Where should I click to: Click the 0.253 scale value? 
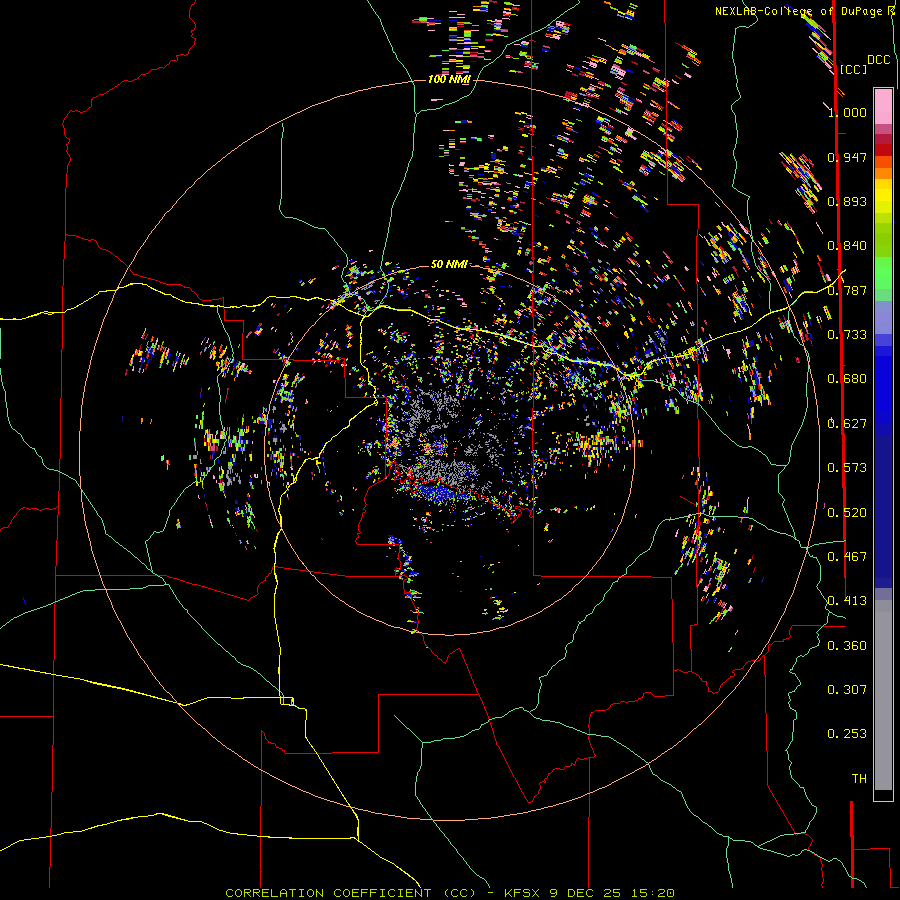coord(847,734)
